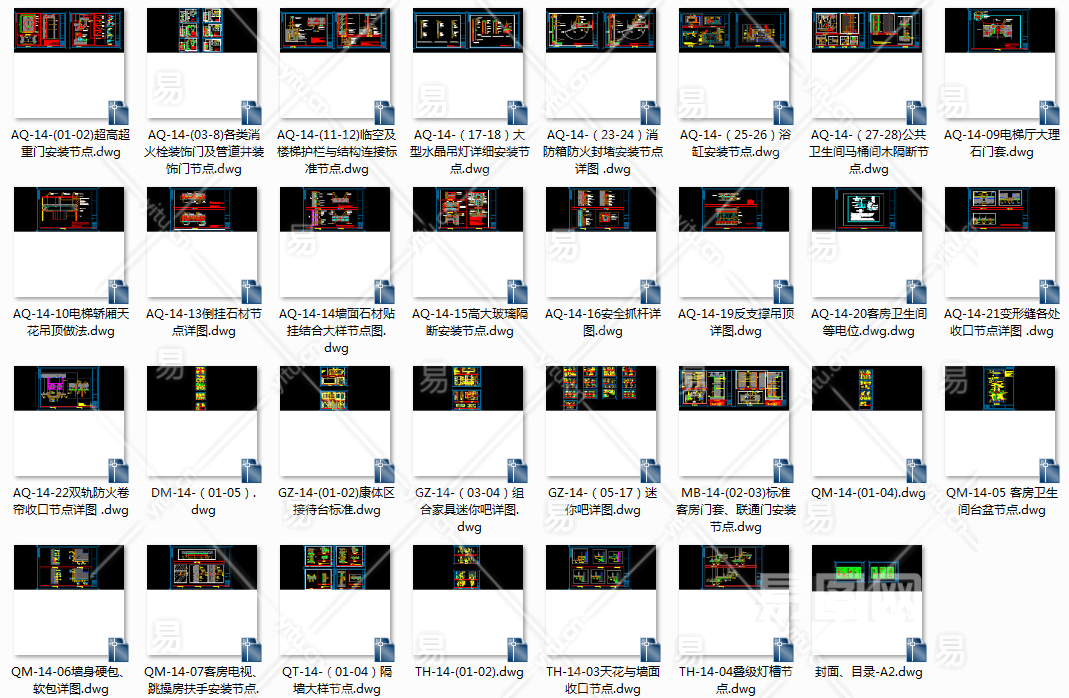
Task: Select QM-14-06墙身硬包、软包详图 thumbnail
Action: coord(69,601)
